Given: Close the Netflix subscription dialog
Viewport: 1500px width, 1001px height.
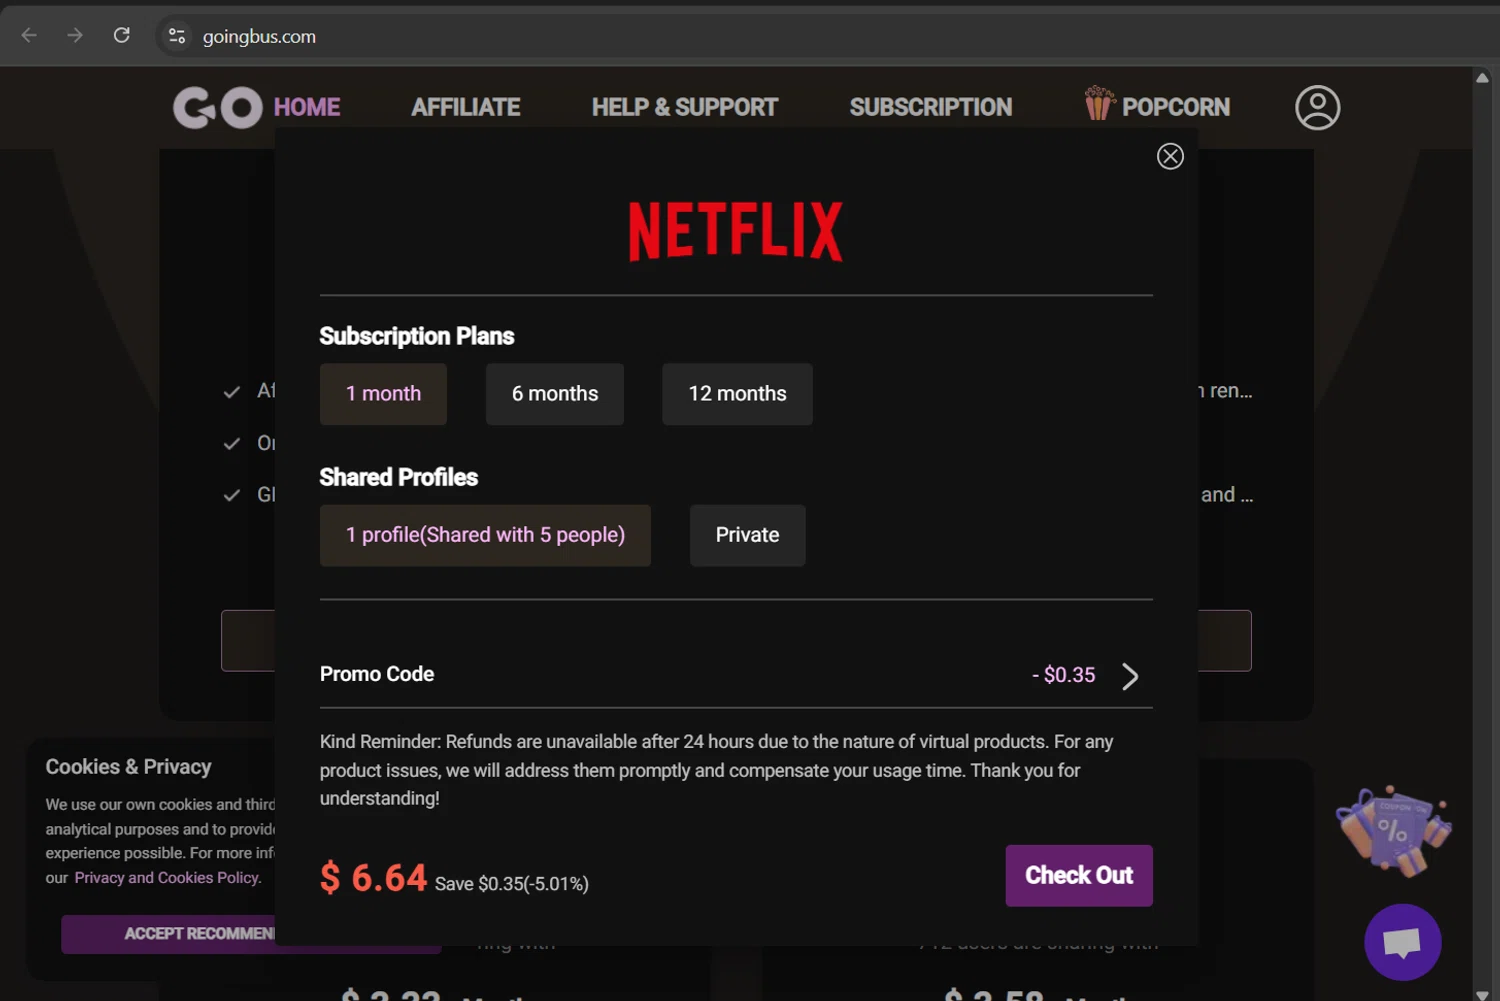Looking at the screenshot, I should click(x=1170, y=156).
